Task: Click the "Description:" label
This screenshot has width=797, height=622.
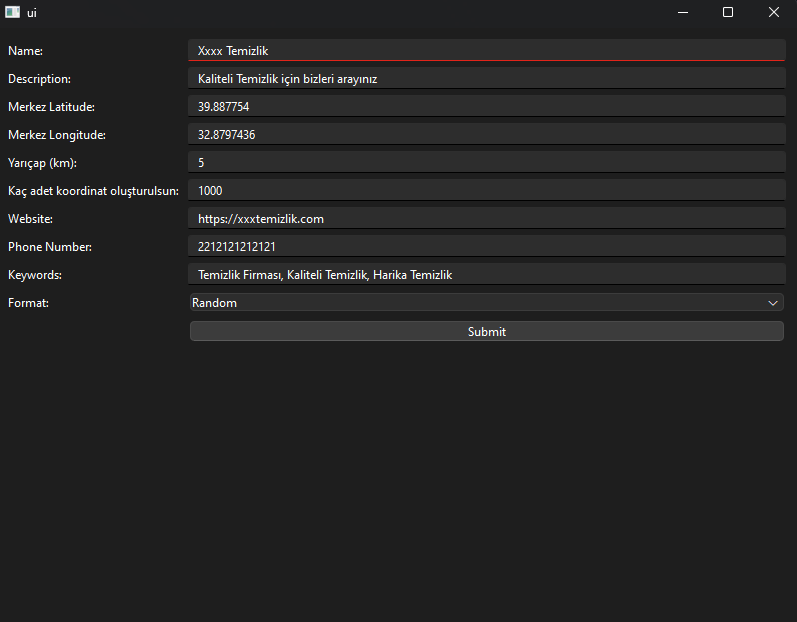Action: coord(39,79)
